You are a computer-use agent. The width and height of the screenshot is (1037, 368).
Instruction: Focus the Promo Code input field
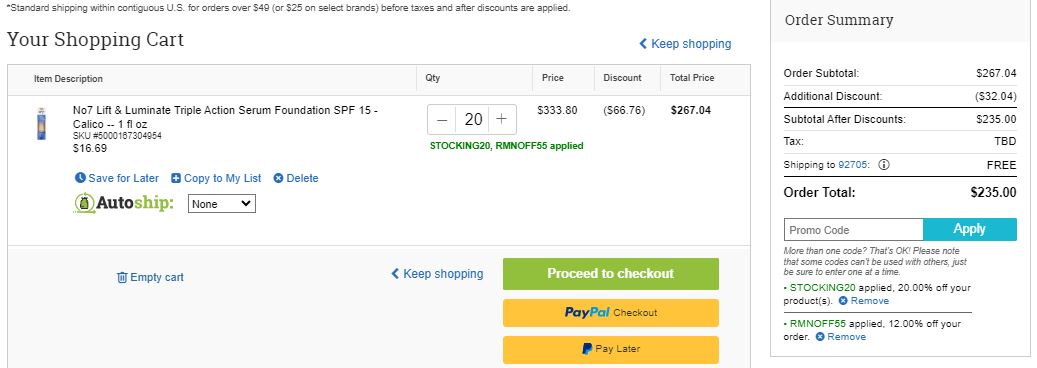(x=854, y=230)
